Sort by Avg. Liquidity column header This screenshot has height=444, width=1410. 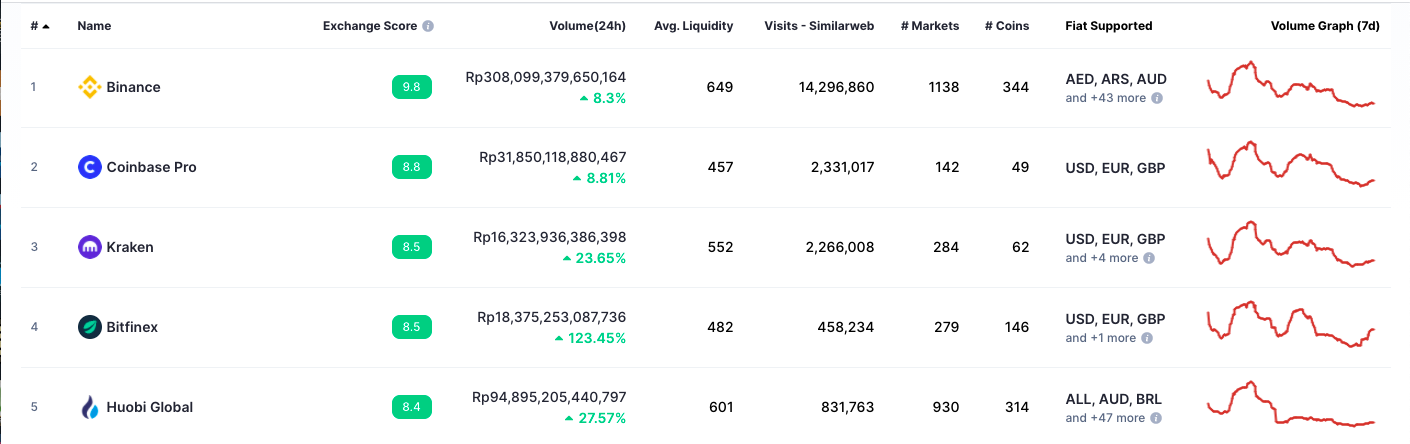click(693, 26)
